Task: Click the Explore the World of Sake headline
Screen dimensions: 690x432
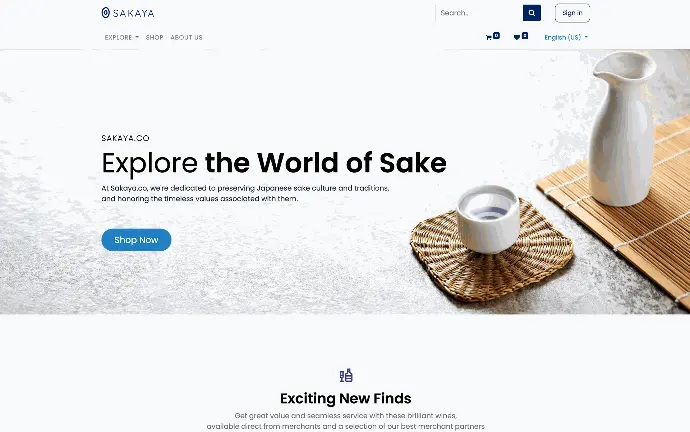Action: click(x=274, y=163)
